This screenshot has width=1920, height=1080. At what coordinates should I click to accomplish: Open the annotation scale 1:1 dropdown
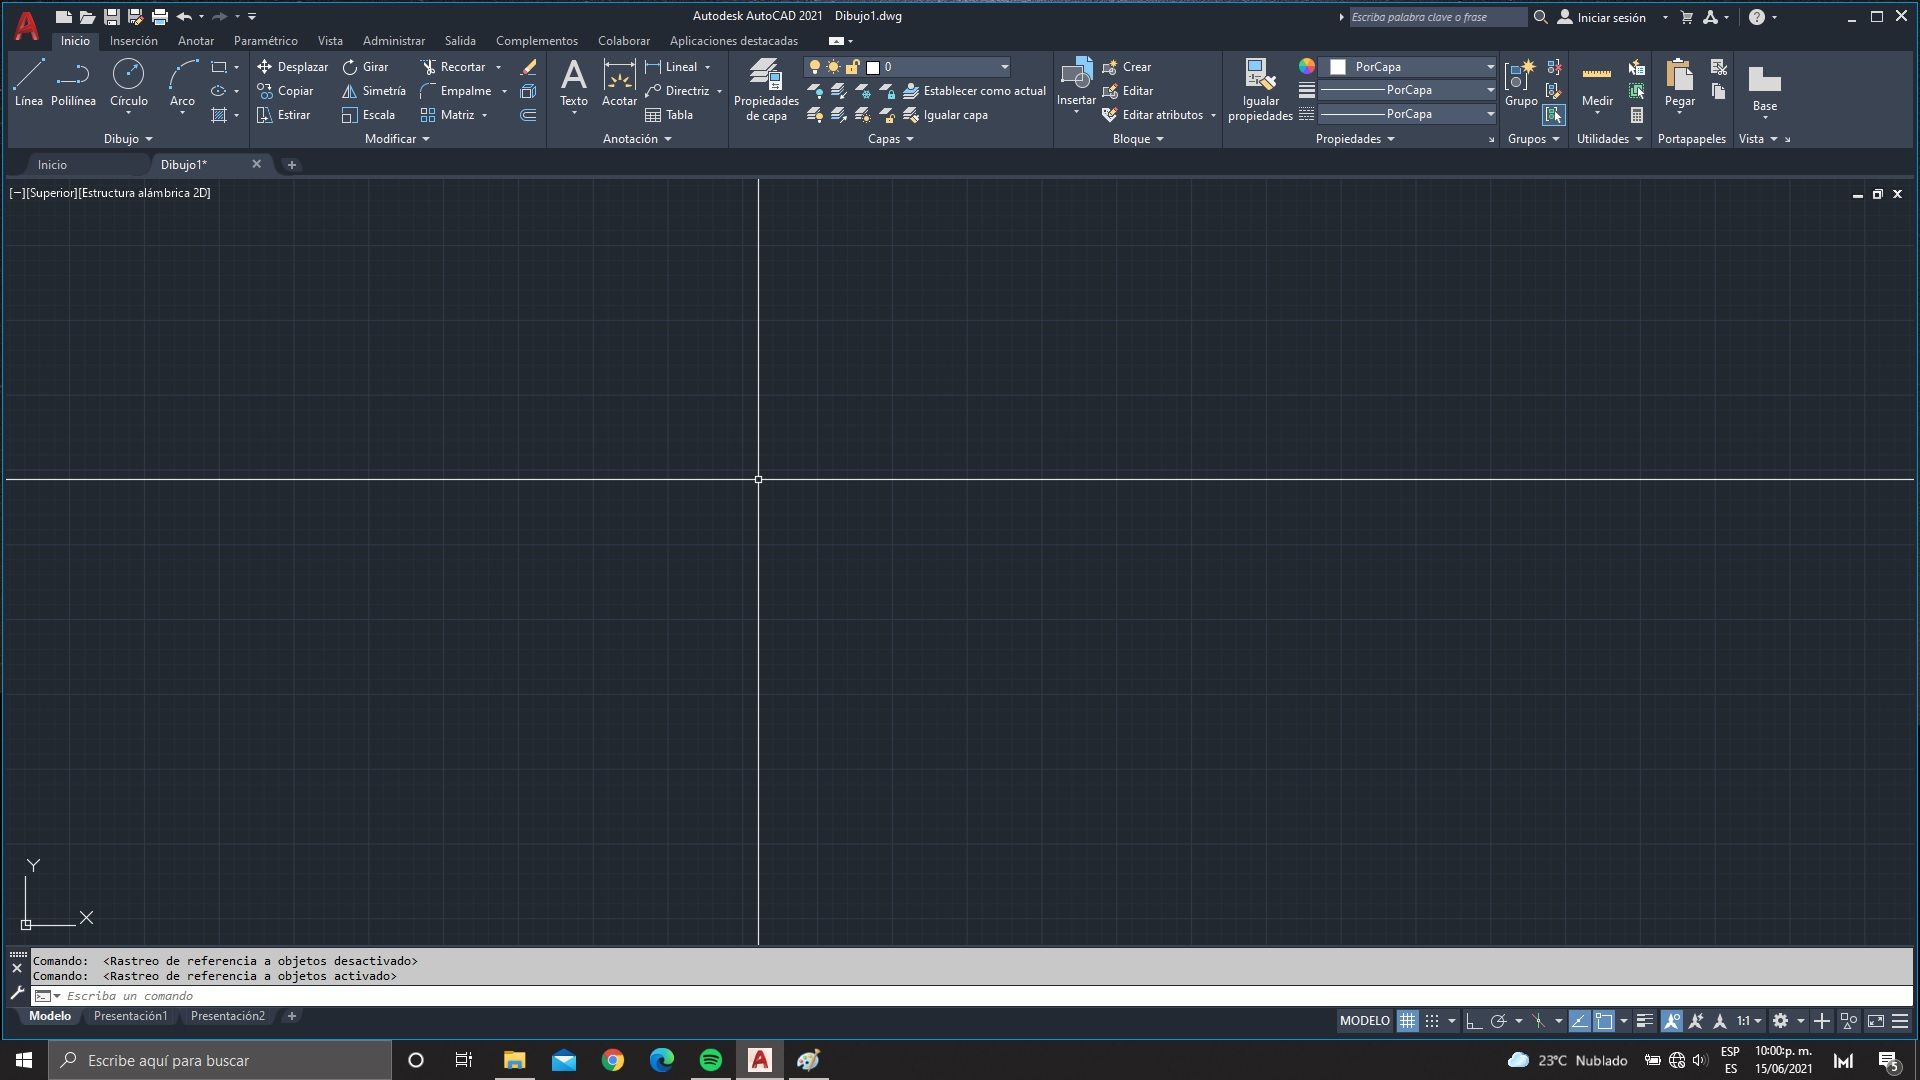tap(1749, 1021)
